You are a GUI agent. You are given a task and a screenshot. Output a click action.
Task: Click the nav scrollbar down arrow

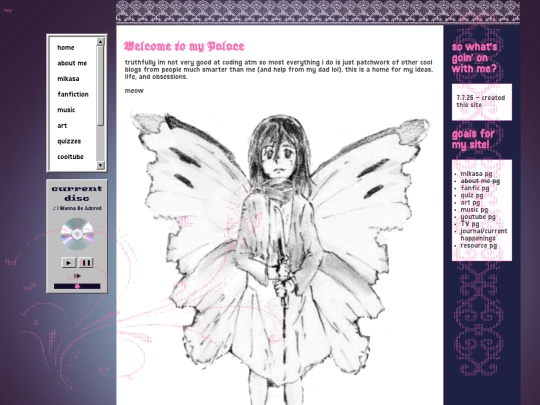coord(100,165)
